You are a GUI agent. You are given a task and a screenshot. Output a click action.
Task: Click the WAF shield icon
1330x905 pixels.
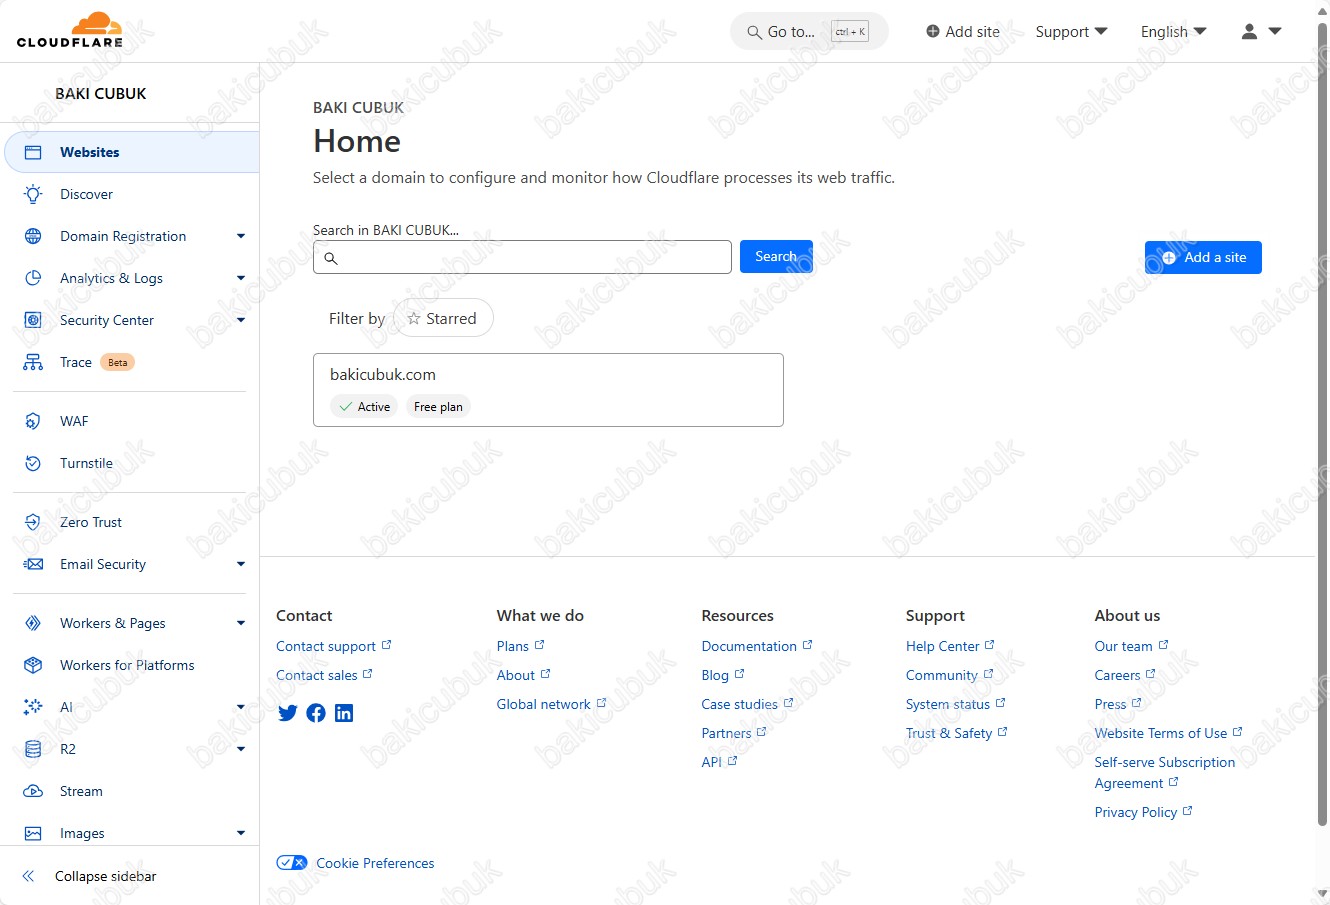tap(33, 421)
